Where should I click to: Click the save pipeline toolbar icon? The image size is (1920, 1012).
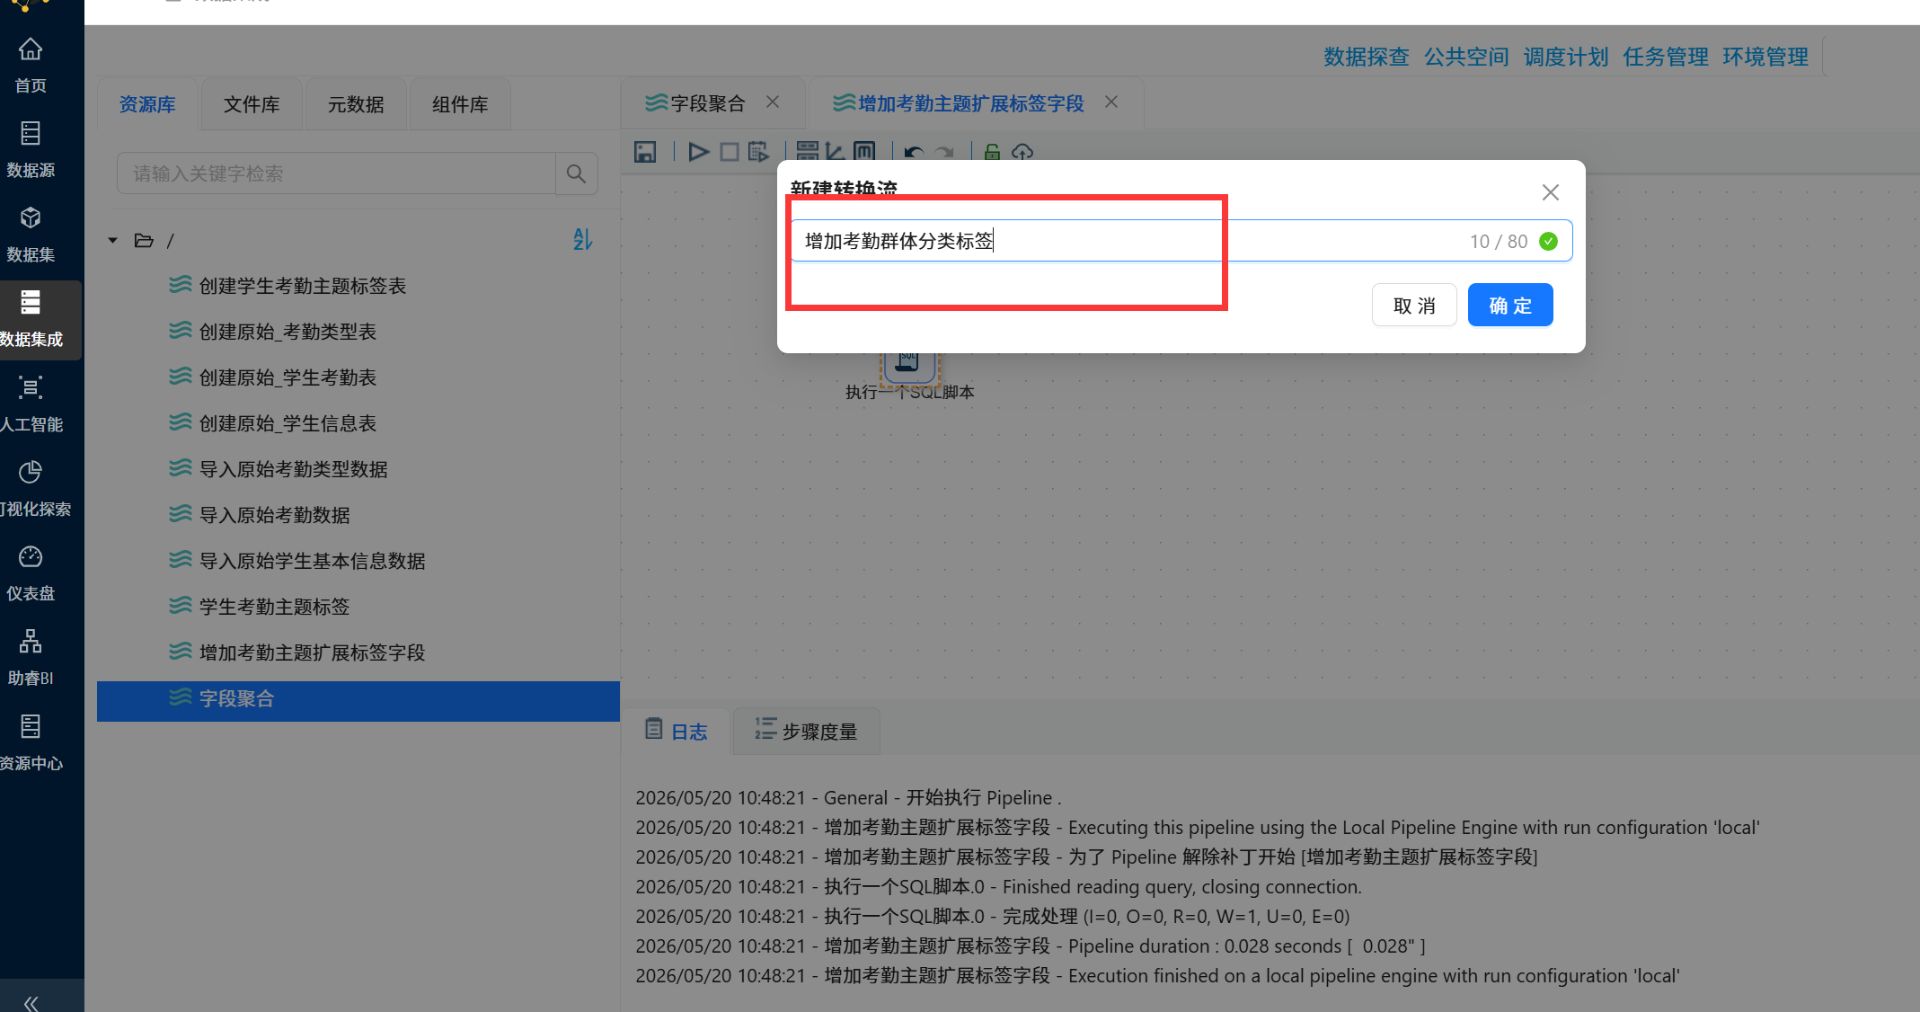pyautogui.click(x=645, y=152)
